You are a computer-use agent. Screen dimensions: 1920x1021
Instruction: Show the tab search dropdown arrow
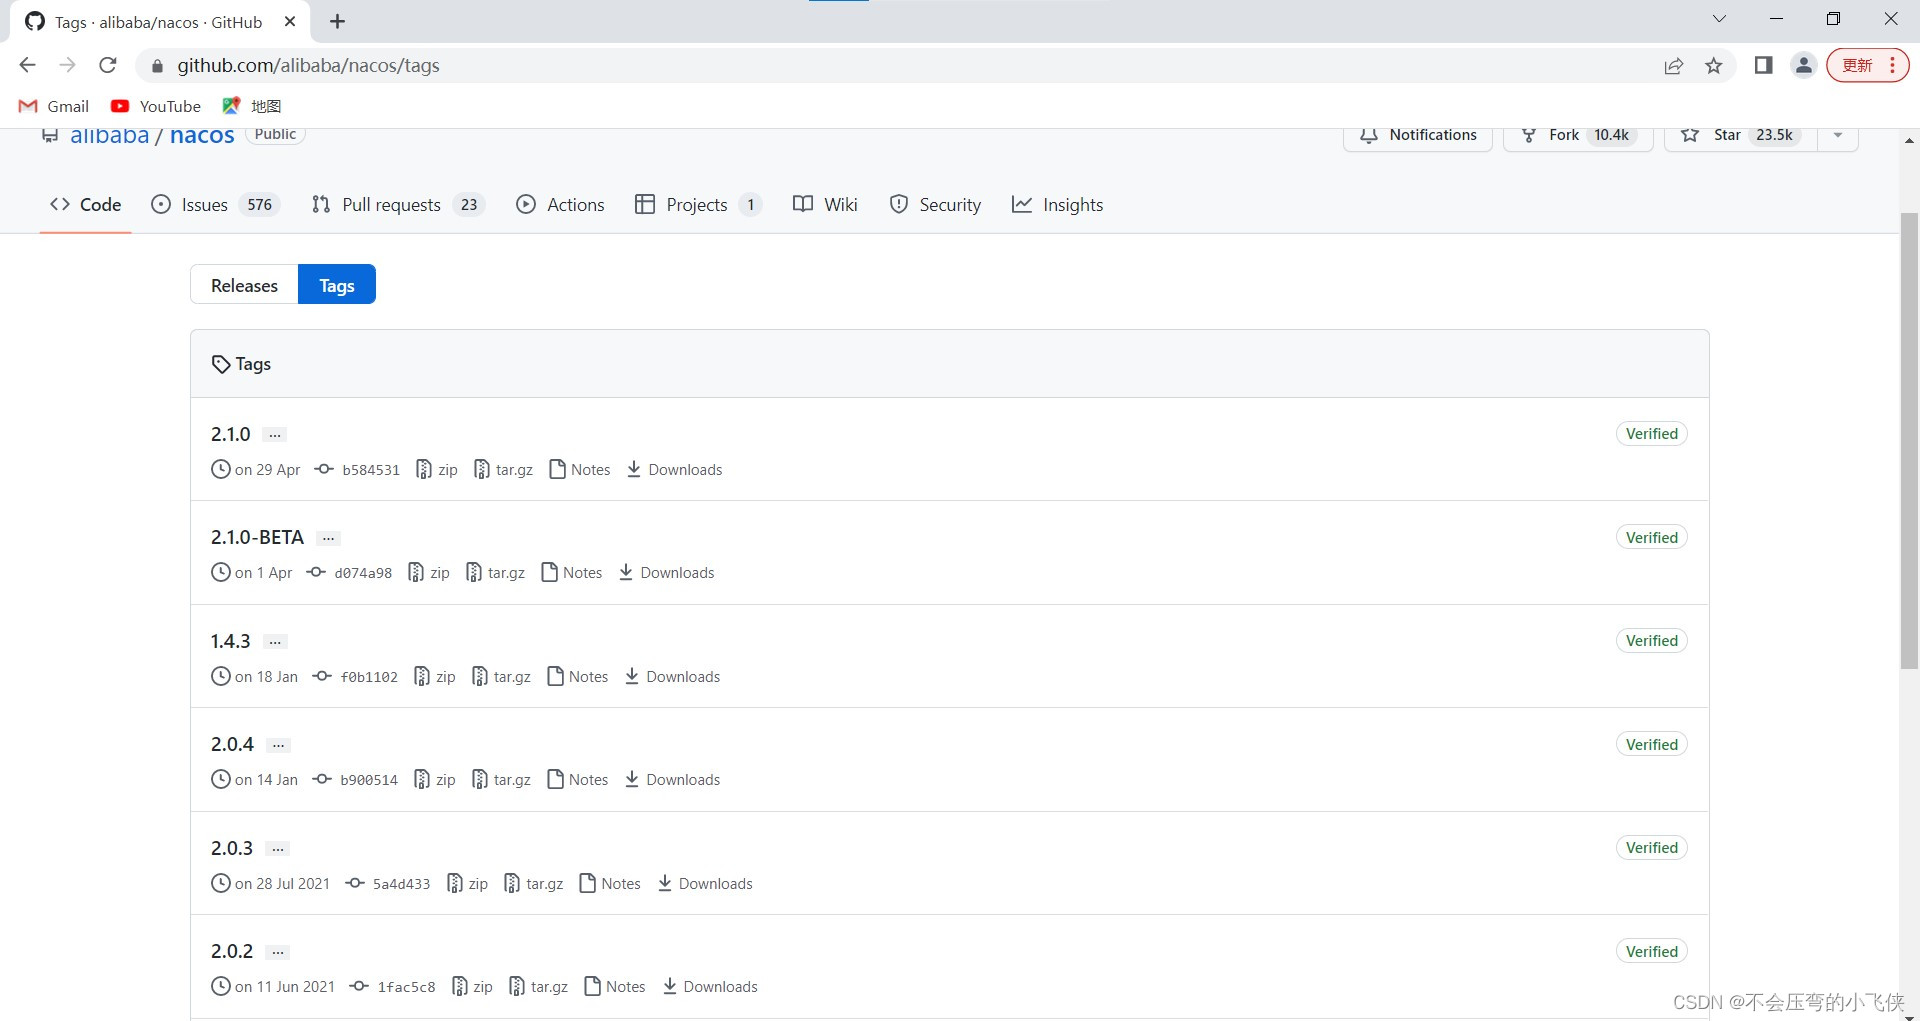coord(1719,19)
